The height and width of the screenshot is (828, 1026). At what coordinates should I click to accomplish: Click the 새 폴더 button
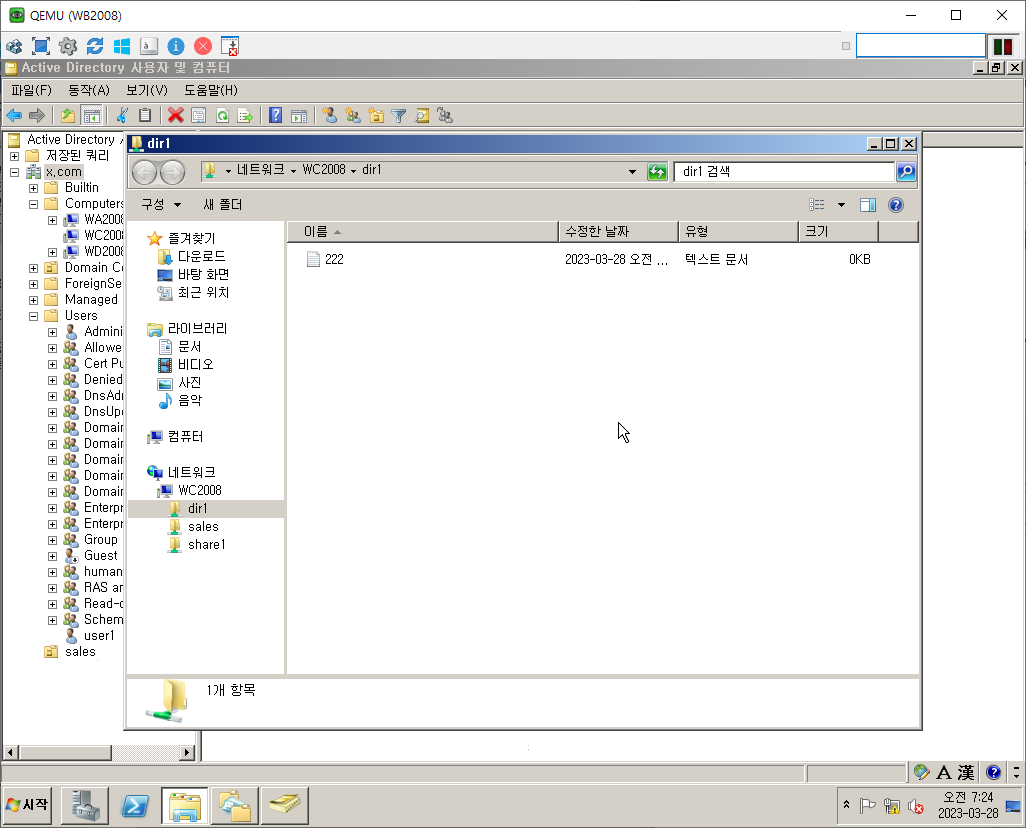click(222, 205)
